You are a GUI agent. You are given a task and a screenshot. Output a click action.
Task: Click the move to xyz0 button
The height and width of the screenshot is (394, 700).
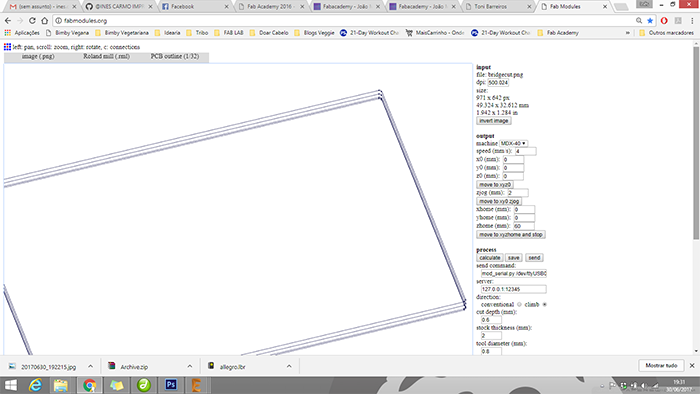(x=495, y=185)
